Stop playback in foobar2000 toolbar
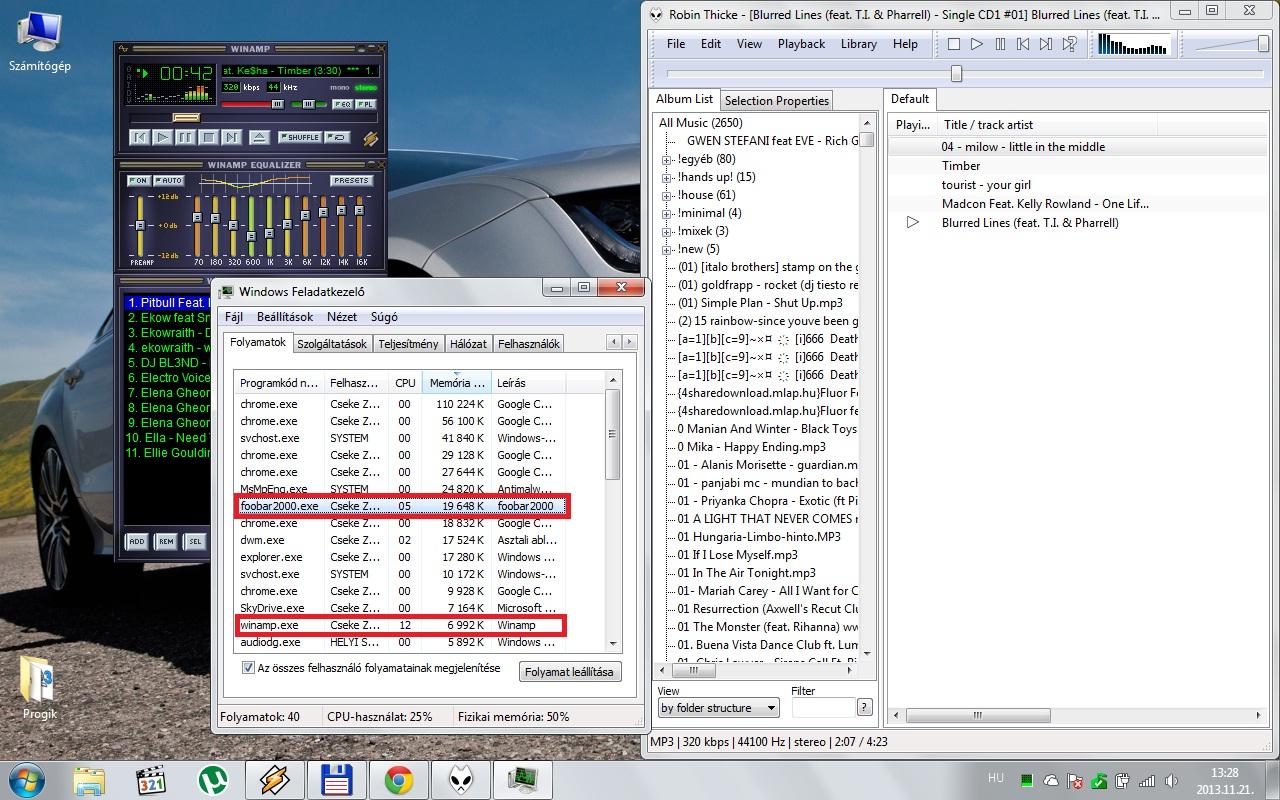Viewport: 1280px width, 800px height. pos(954,44)
